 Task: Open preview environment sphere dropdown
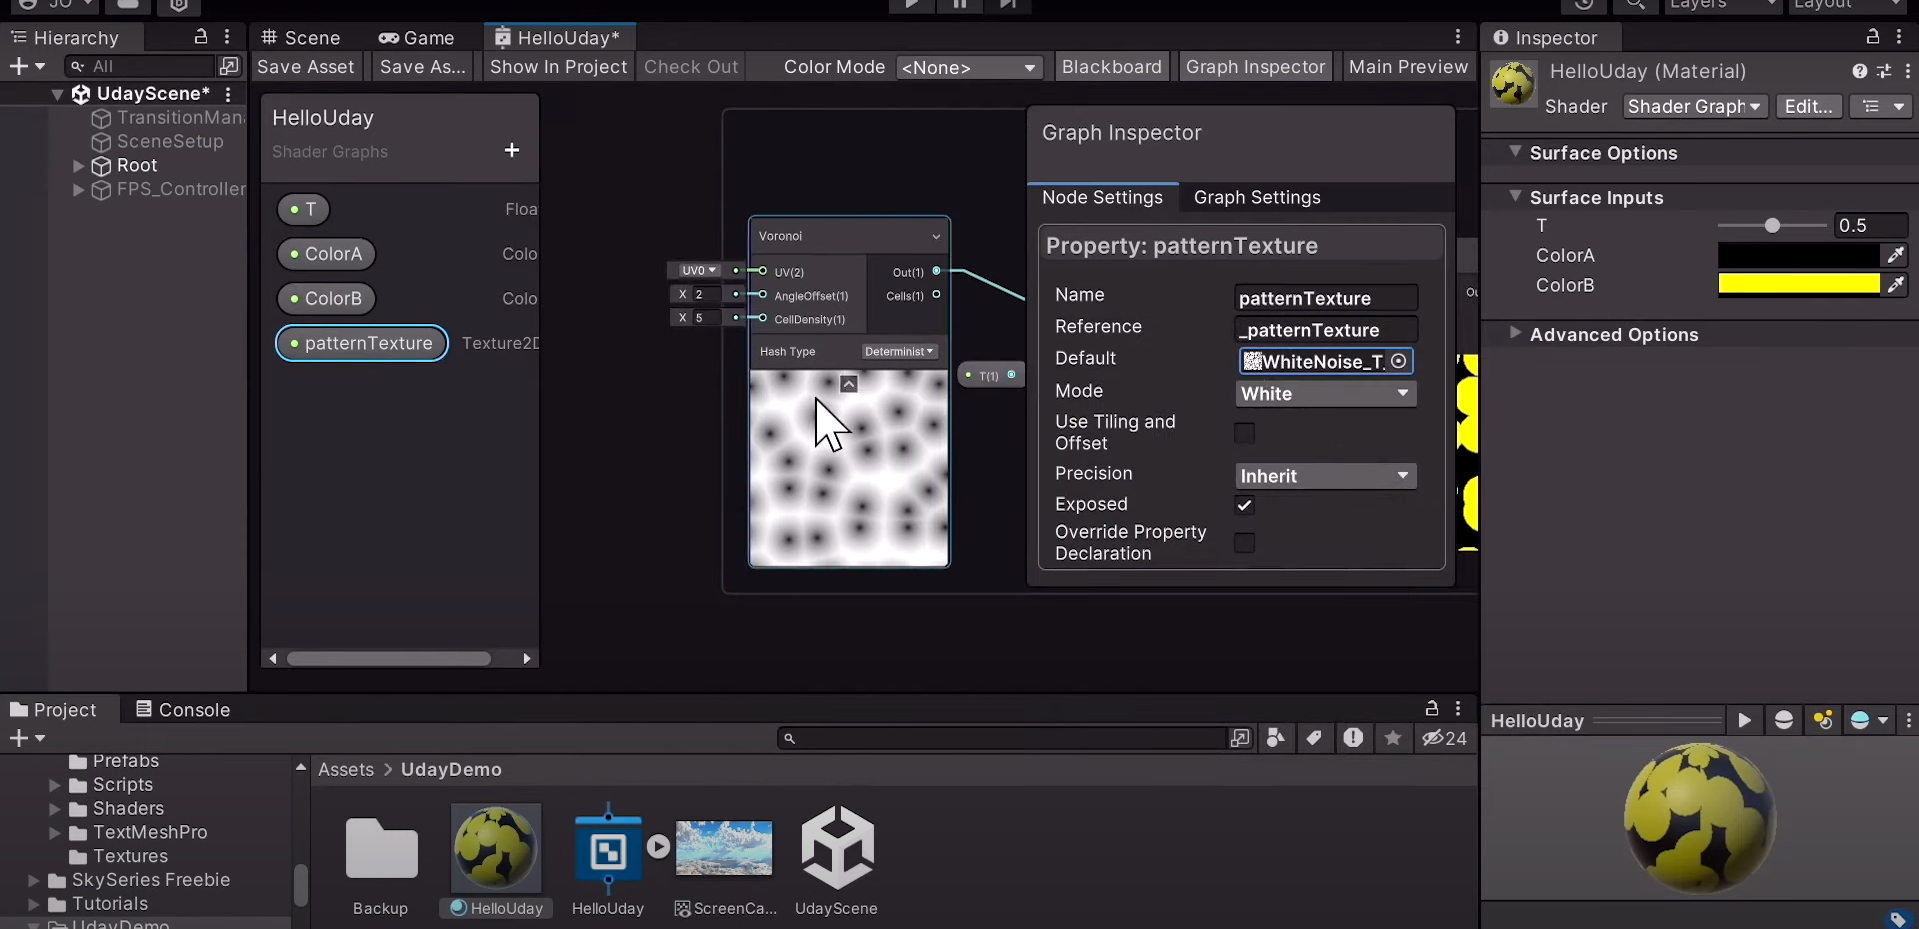(x=1869, y=720)
